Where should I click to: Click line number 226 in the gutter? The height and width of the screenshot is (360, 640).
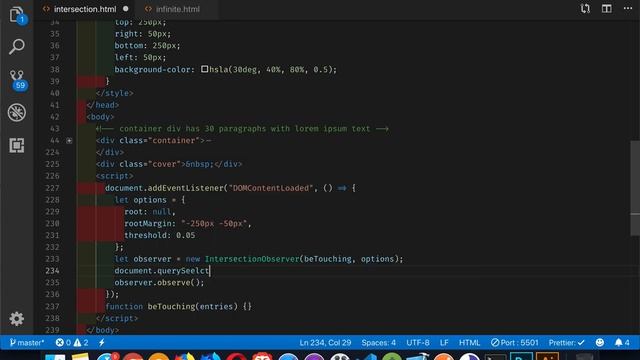click(x=52, y=176)
